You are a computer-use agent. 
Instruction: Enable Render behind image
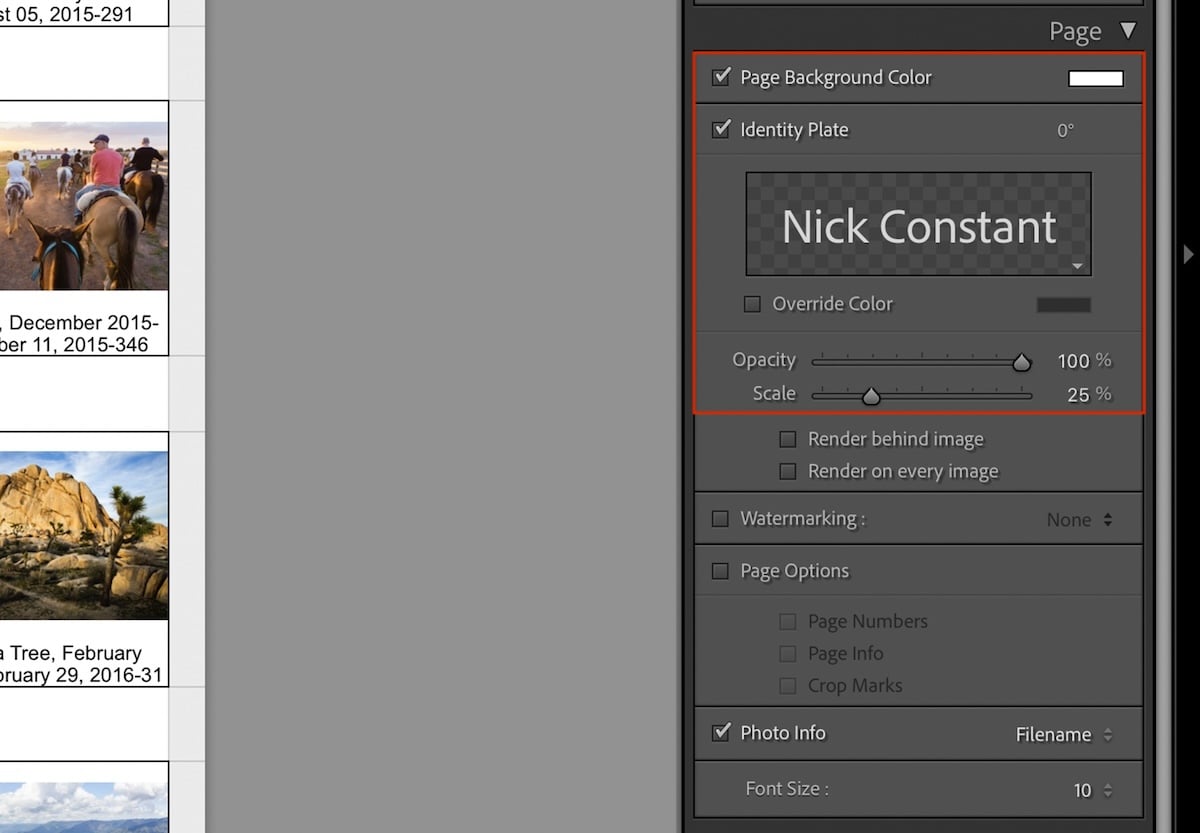788,439
